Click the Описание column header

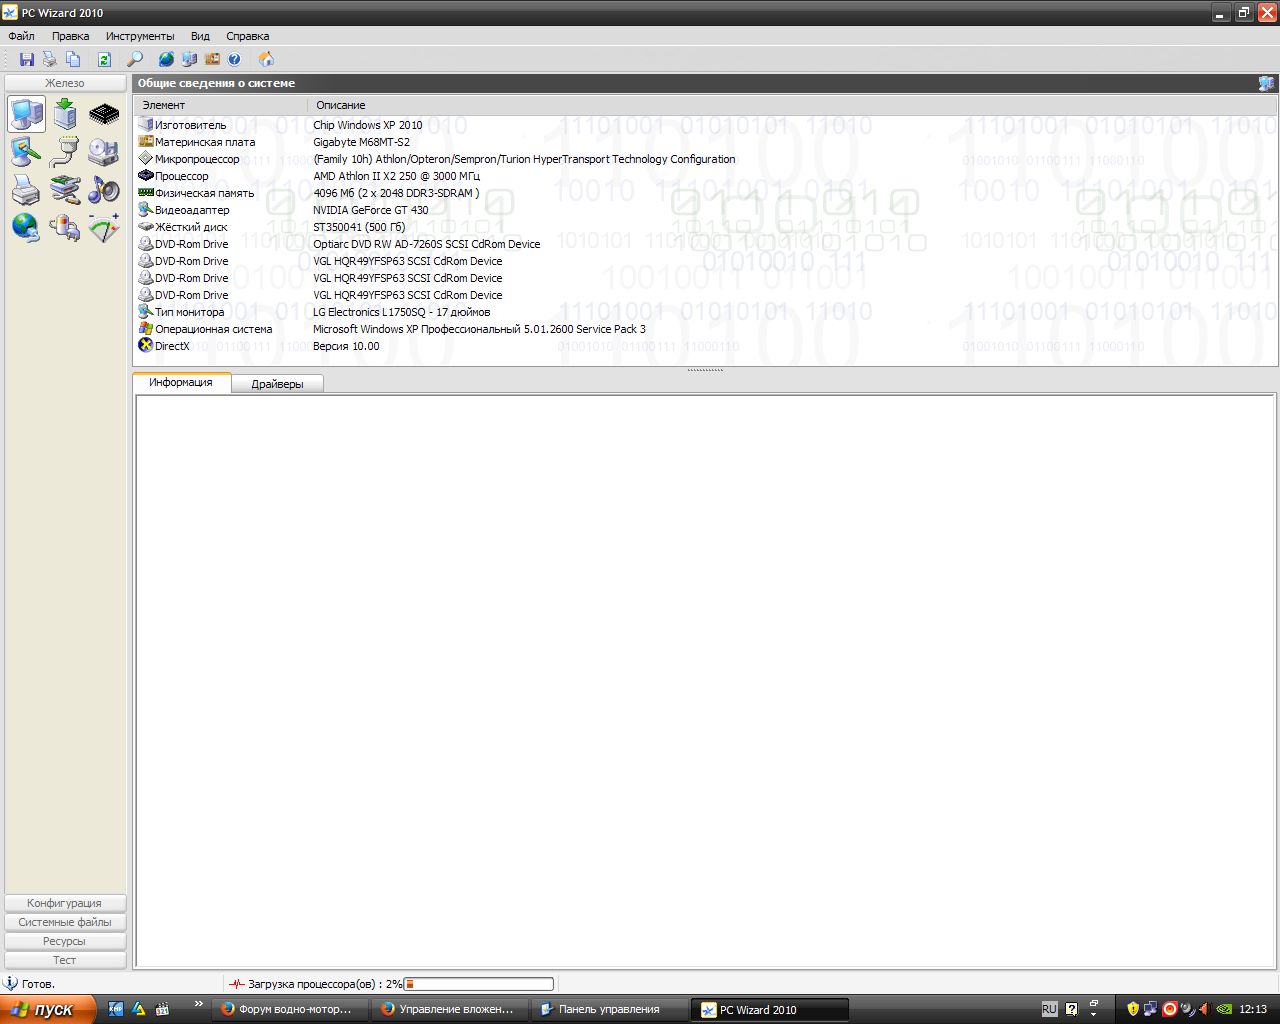click(x=341, y=105)
